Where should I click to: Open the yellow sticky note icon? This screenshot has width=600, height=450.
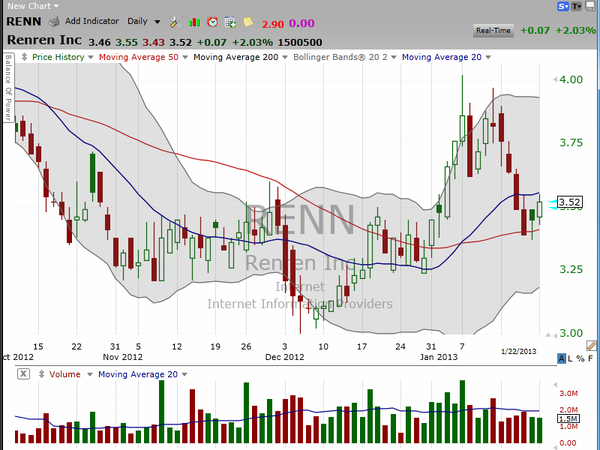[x=248, y=22]
